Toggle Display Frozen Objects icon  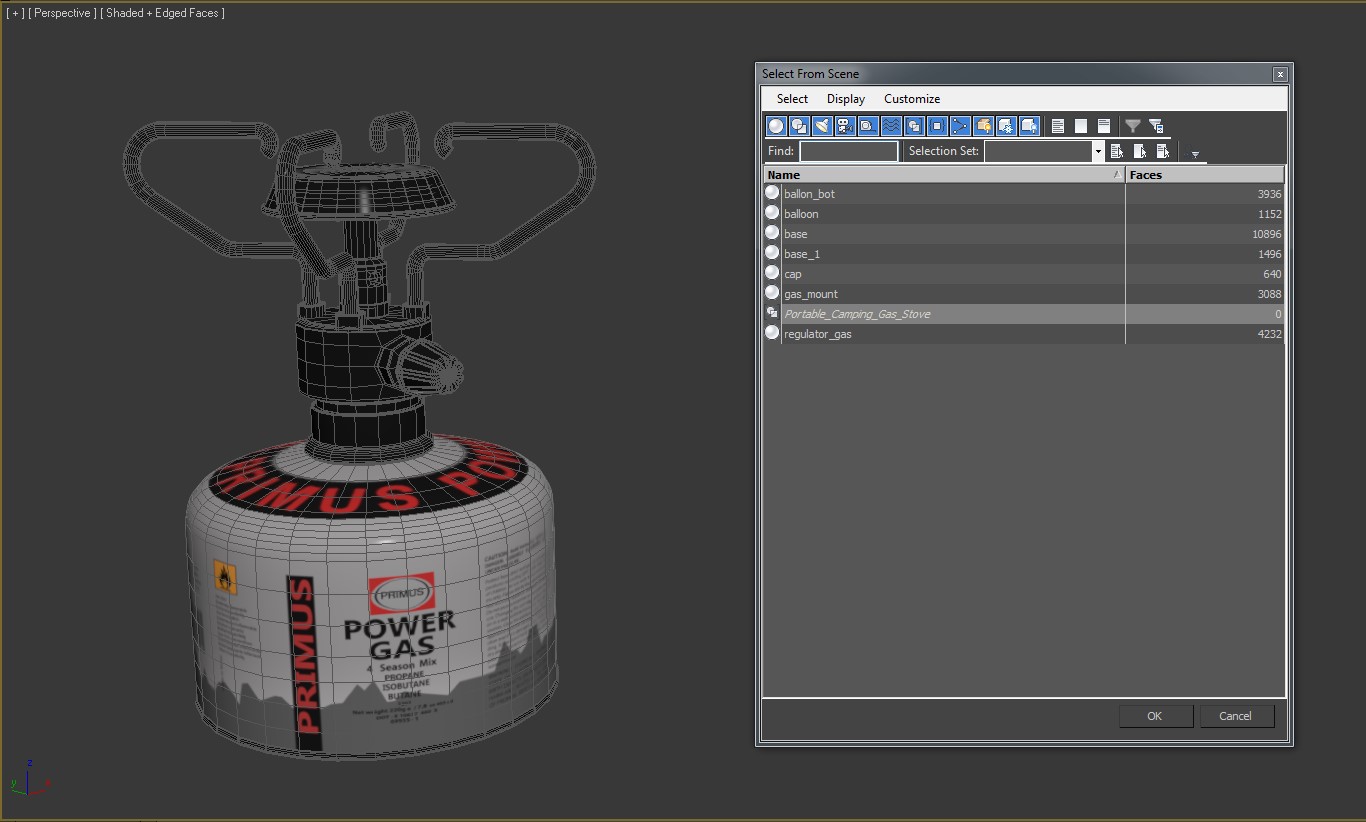click(1006, 126)
